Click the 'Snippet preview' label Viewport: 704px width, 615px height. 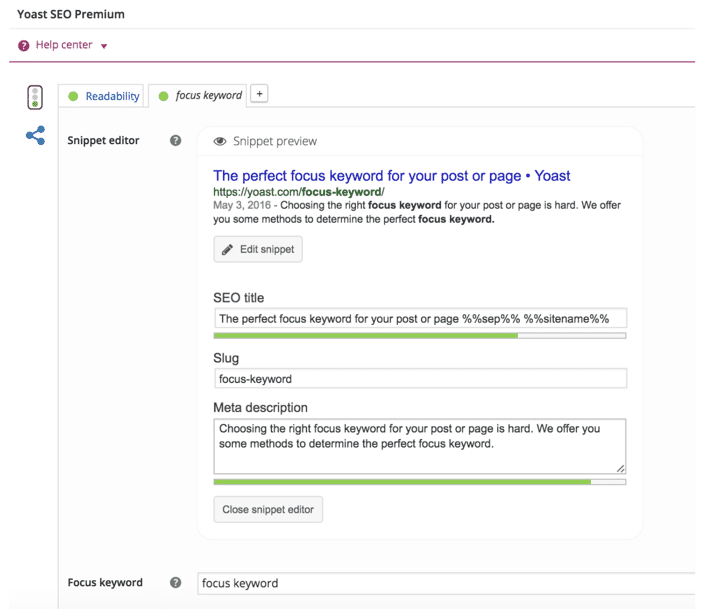point(275,141)
